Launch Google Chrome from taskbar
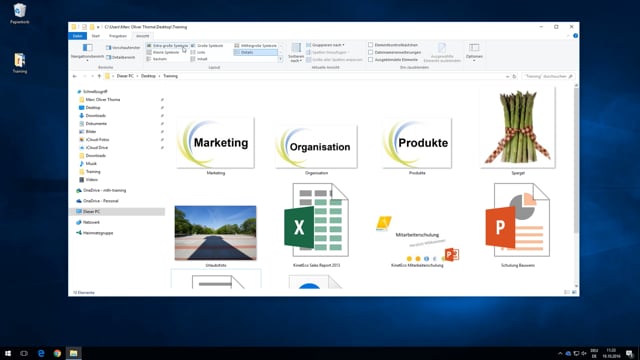 coord(57,353)
